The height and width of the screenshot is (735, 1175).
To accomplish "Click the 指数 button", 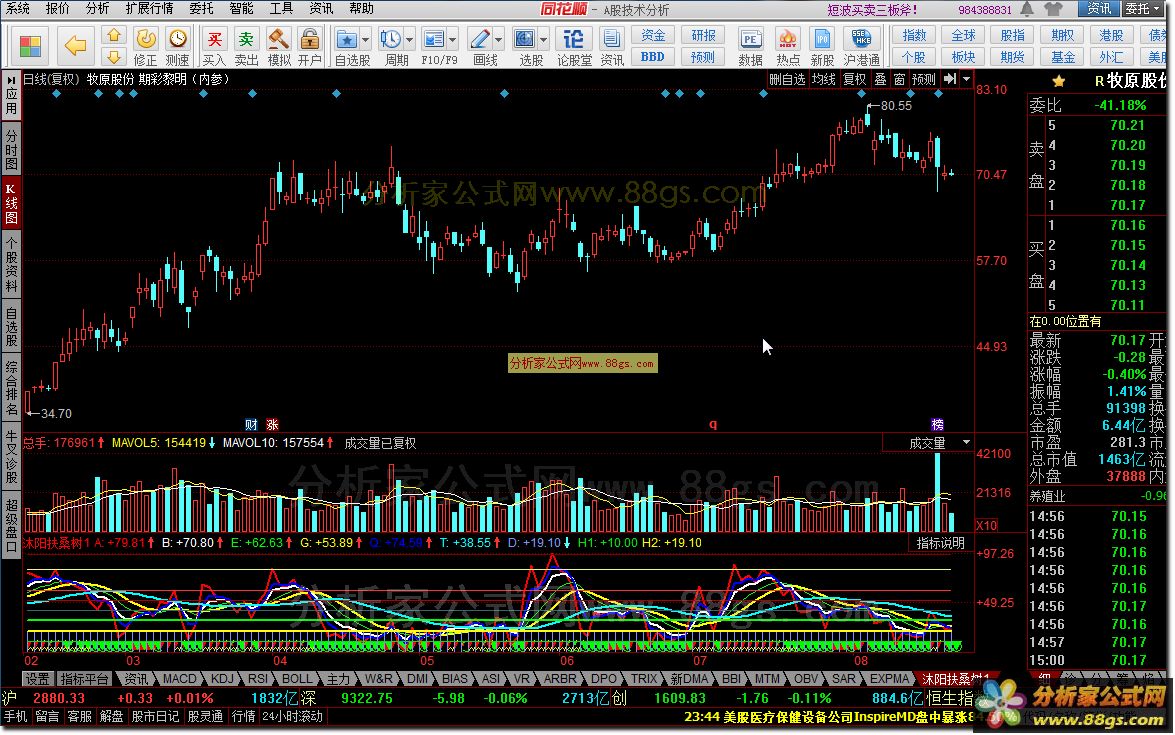I will pos(914,35).
